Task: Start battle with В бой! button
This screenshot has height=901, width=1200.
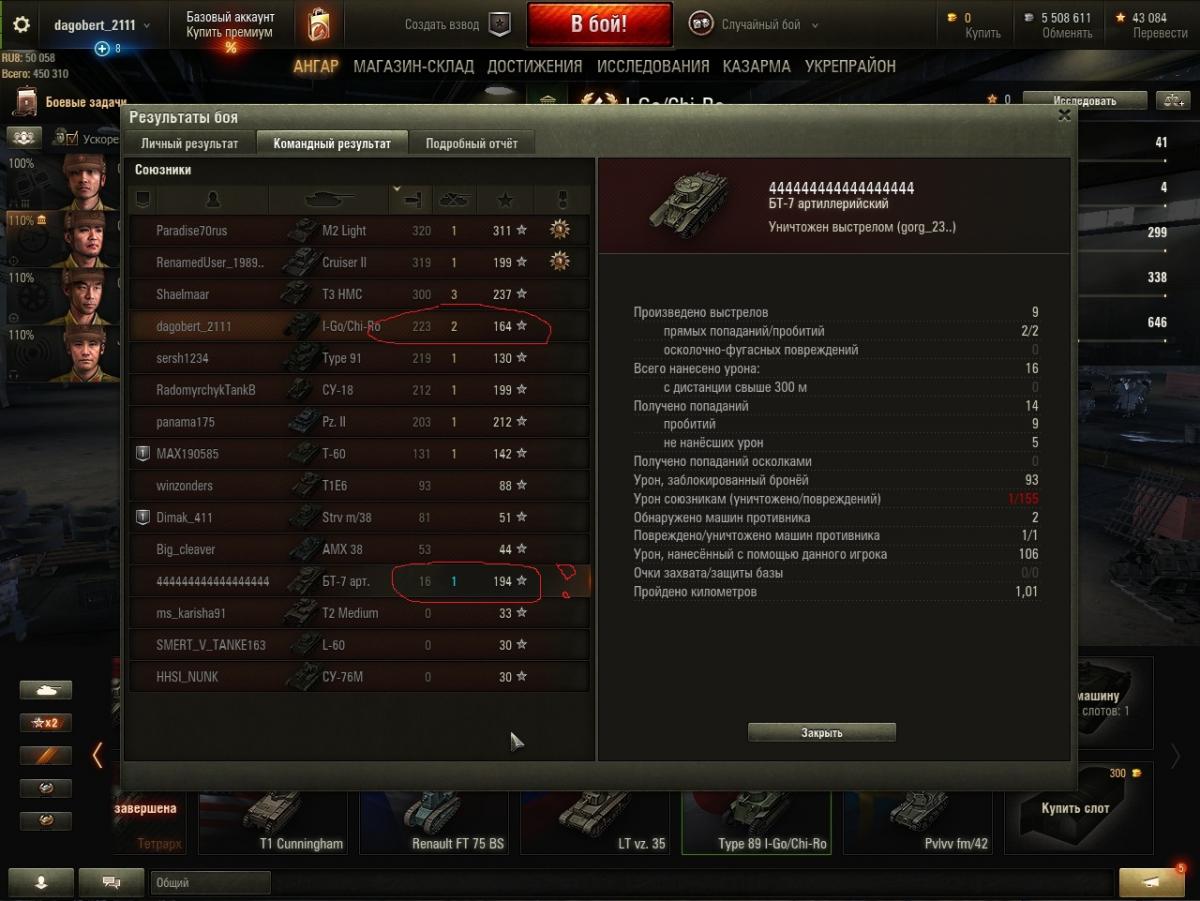Action: [x=599, y=25]
